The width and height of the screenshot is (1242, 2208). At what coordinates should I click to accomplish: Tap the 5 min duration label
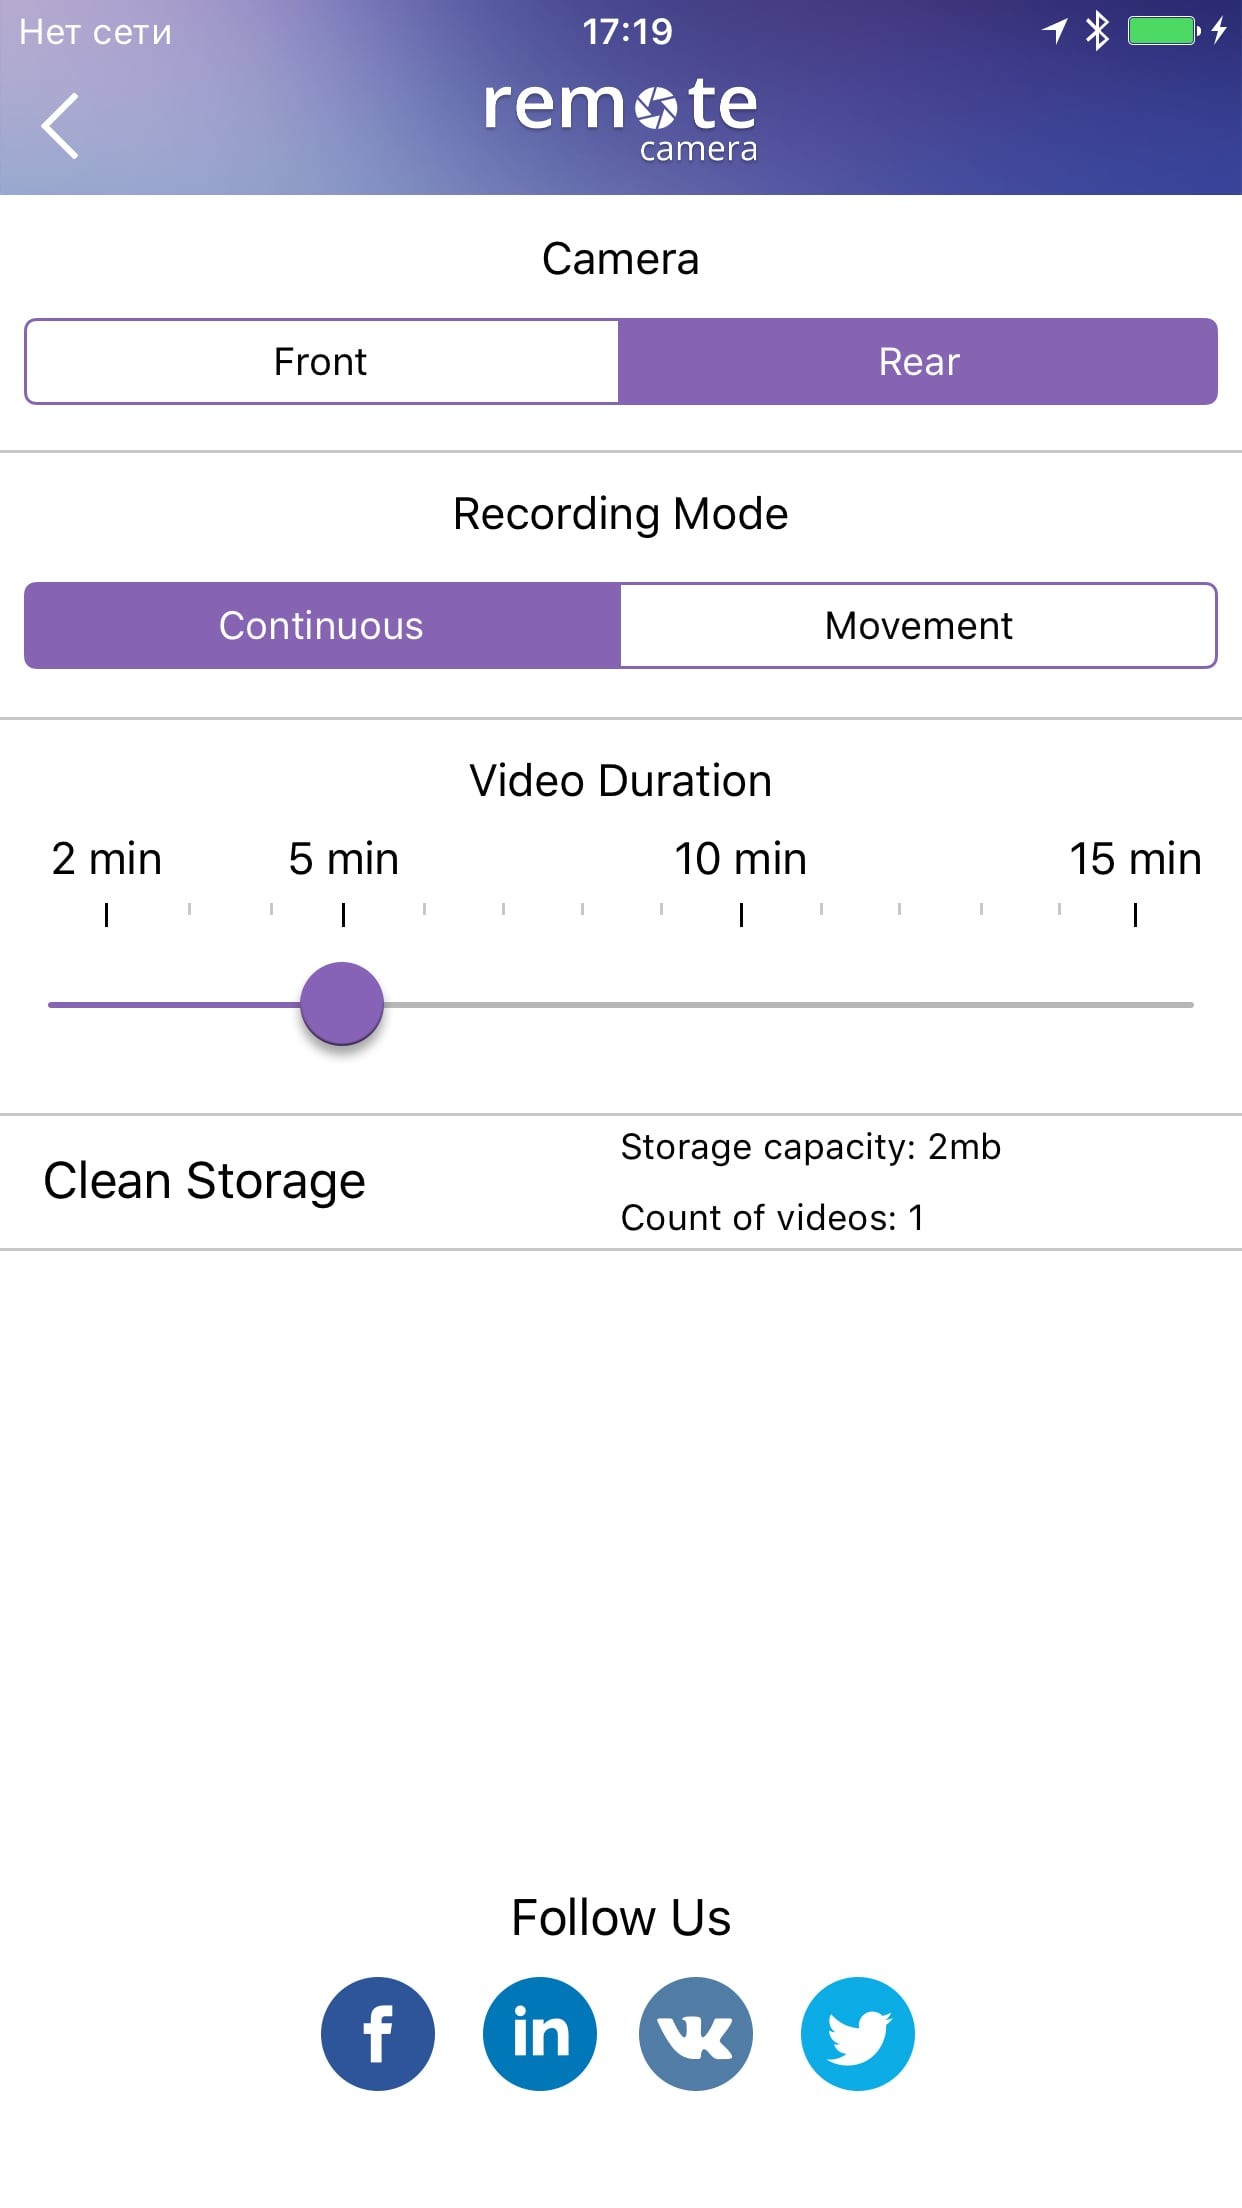pos(343,859)
